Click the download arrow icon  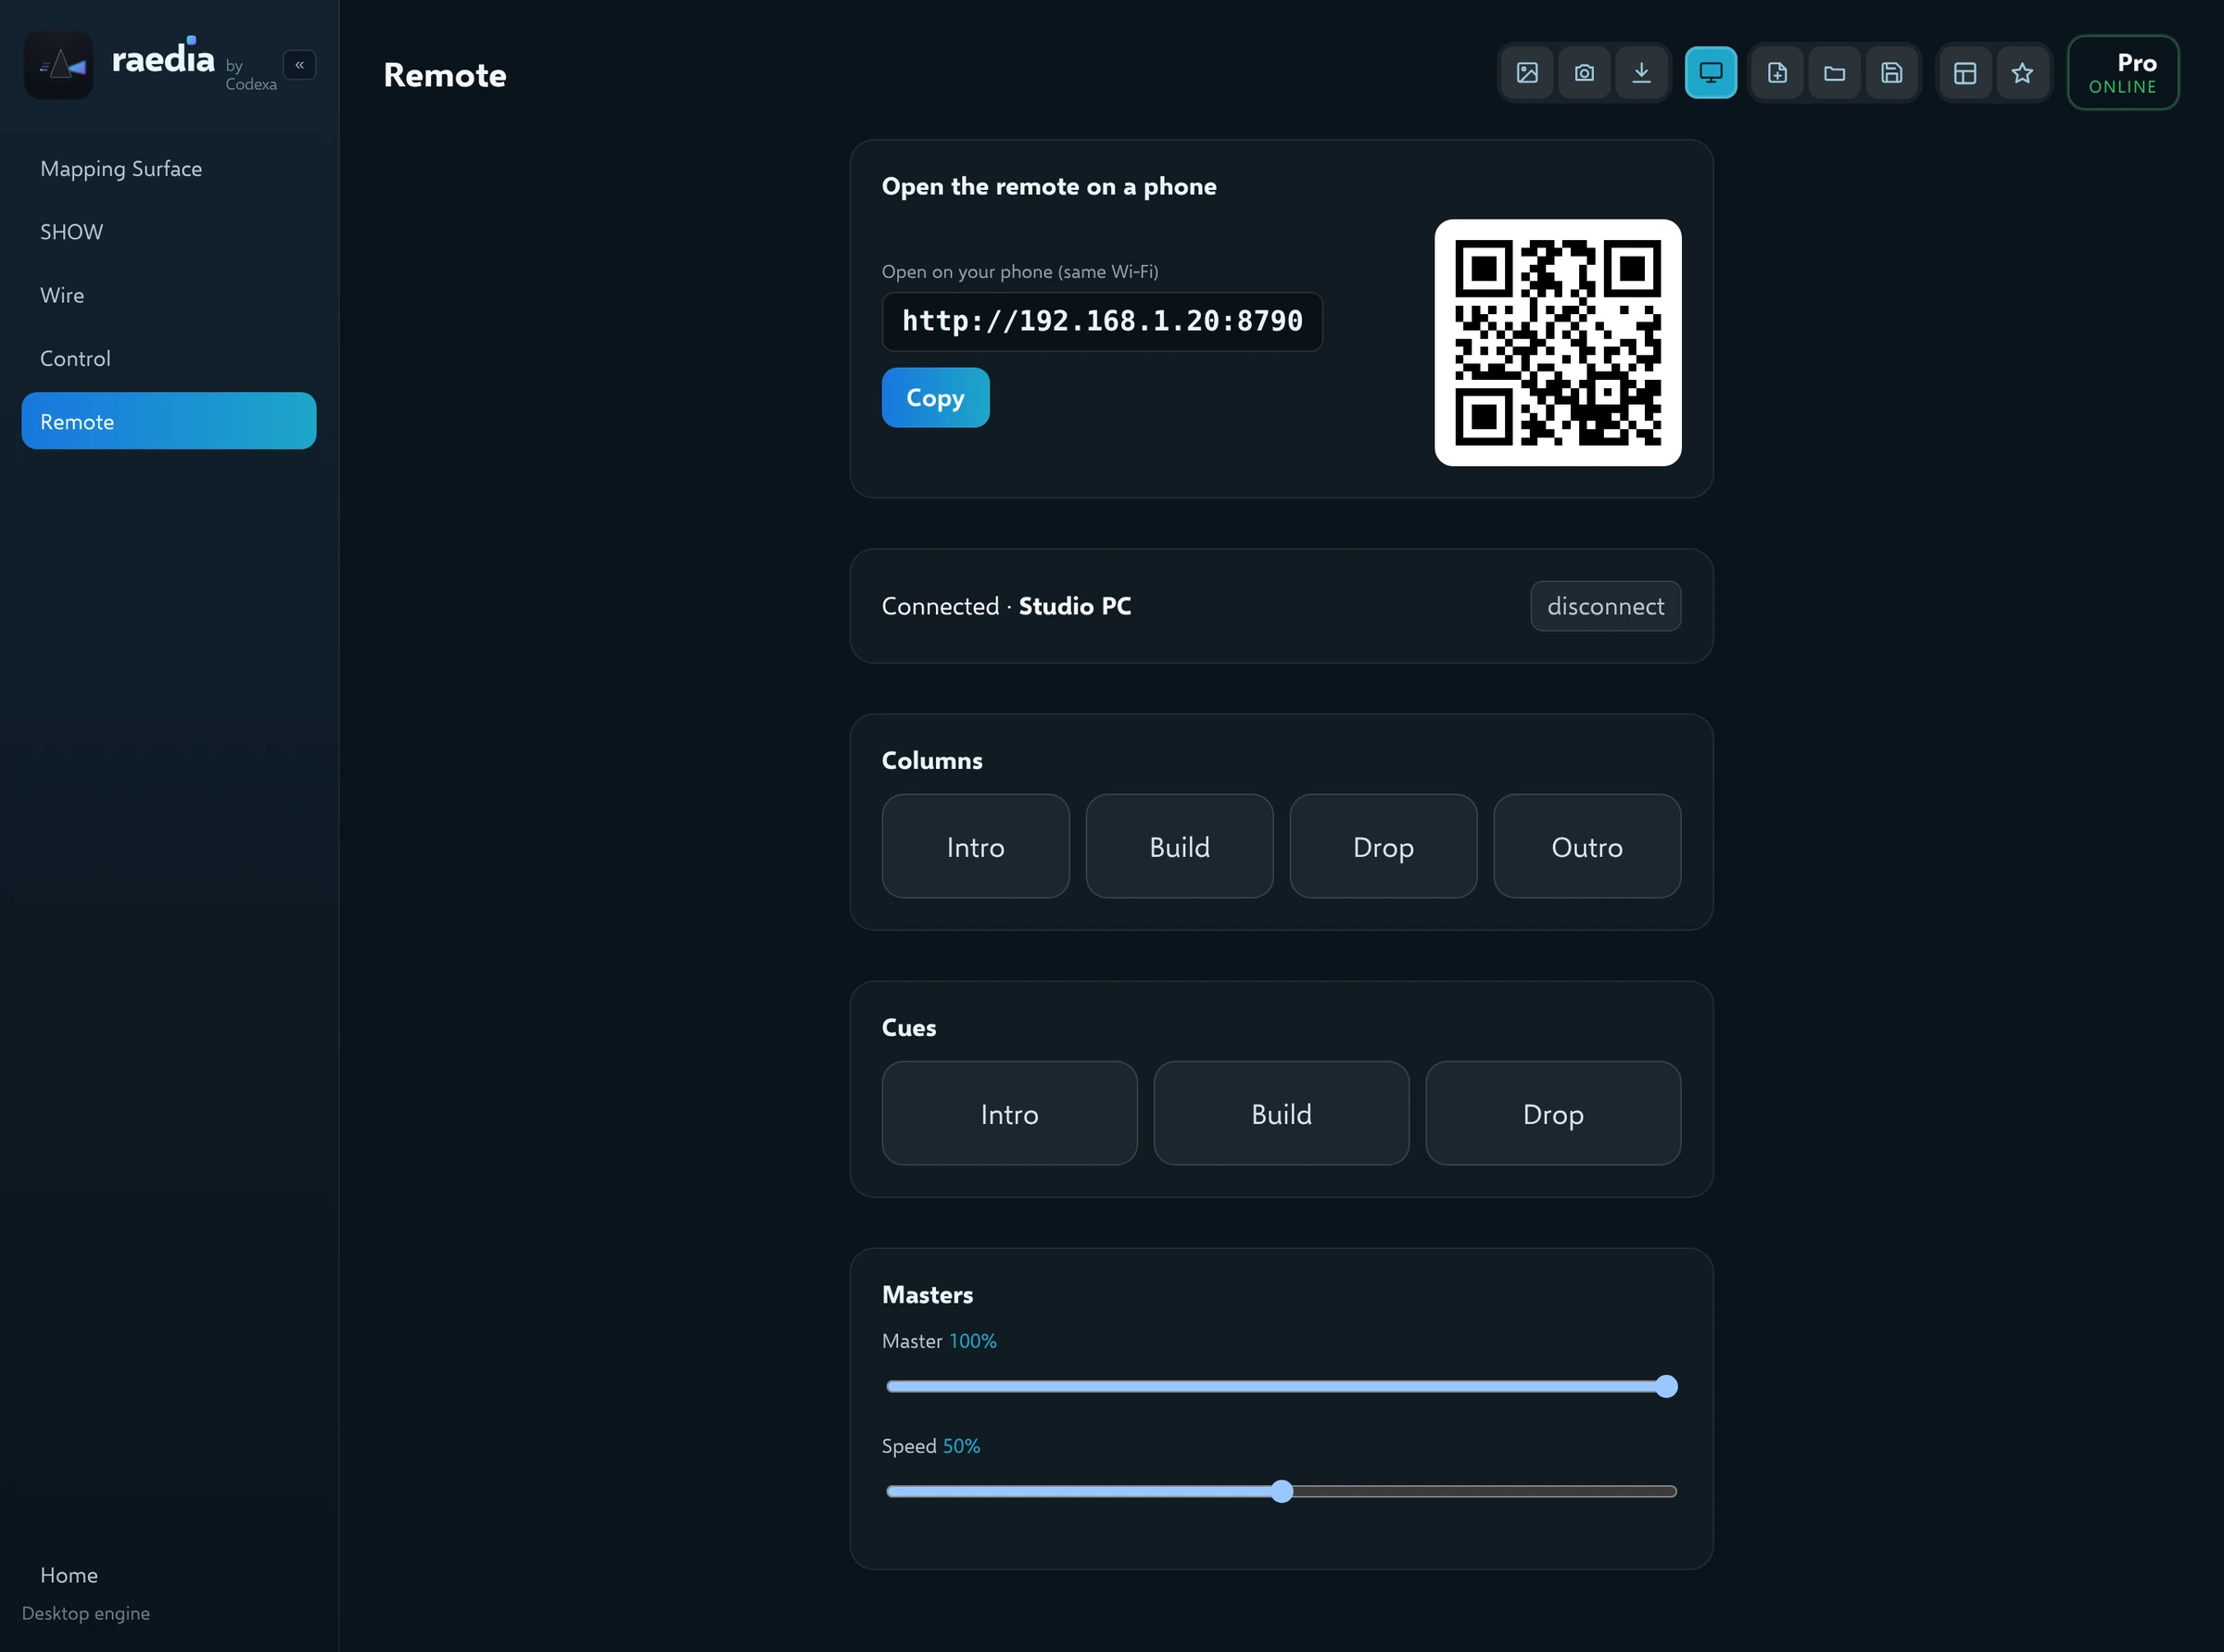click(1641, 72)
